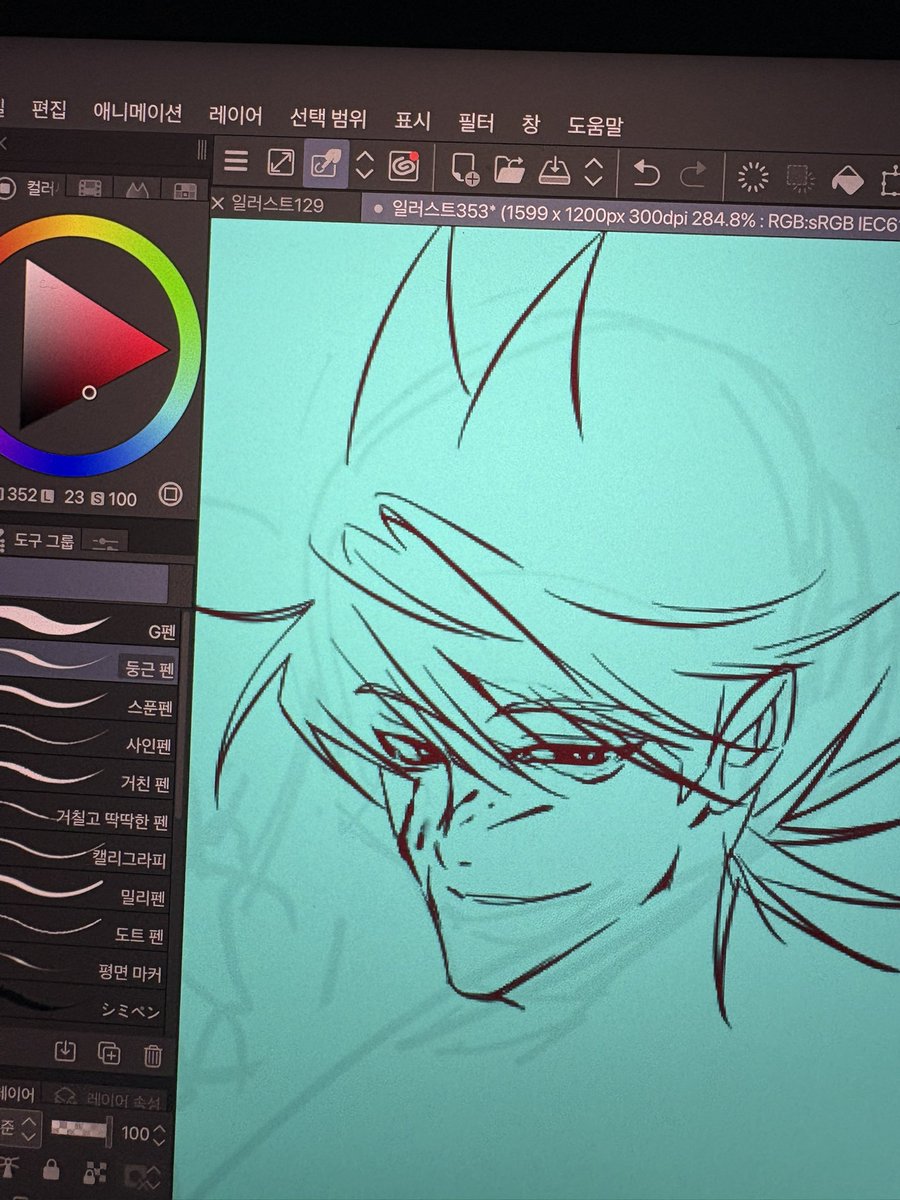This screenshot has width=900, height=1200.
Task: Open the 창 menu
Action: [531, 124]
